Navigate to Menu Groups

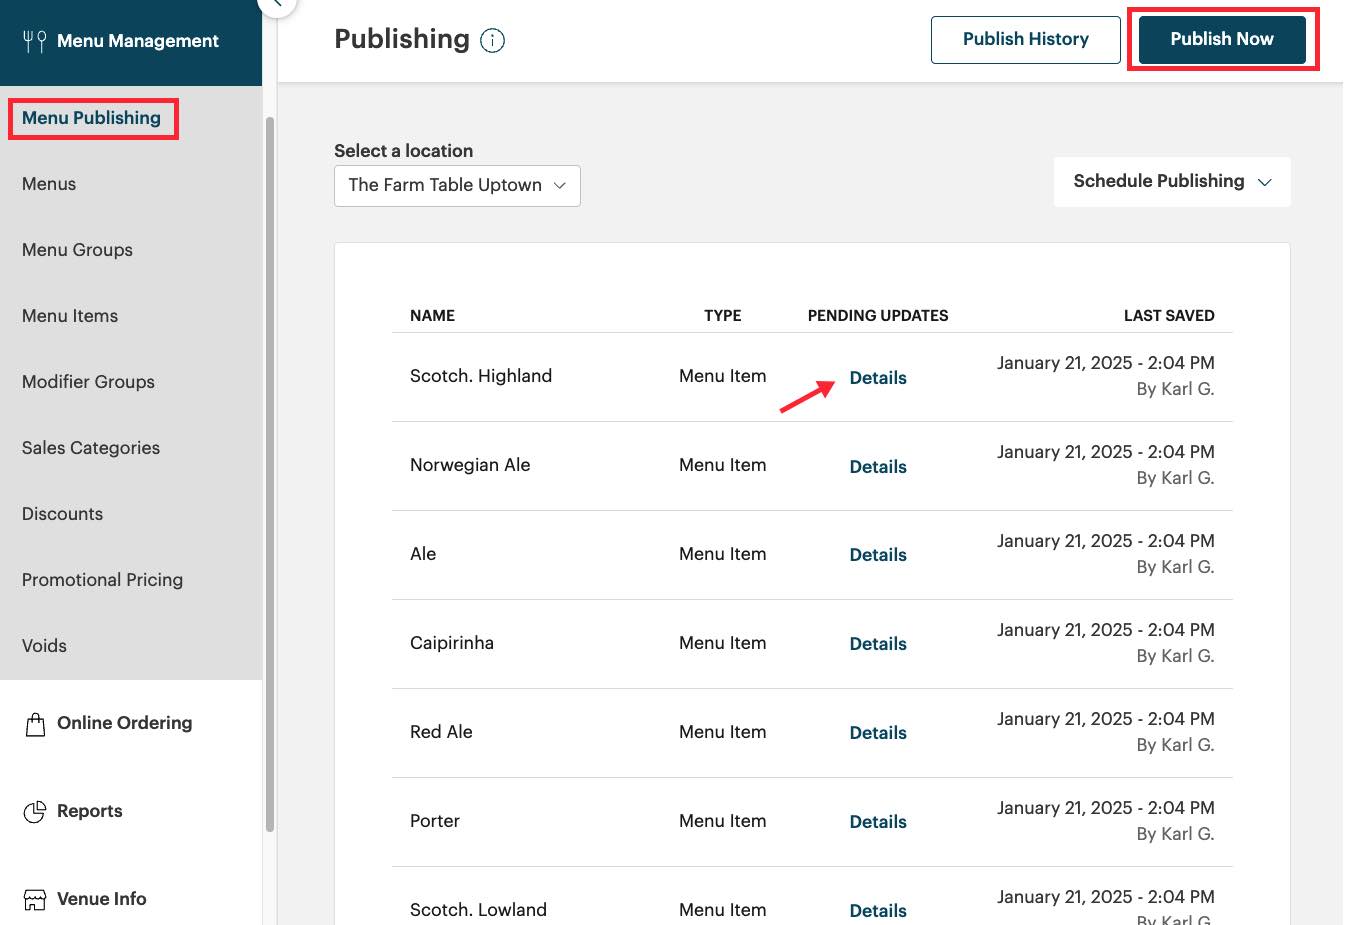coord(77,249)
